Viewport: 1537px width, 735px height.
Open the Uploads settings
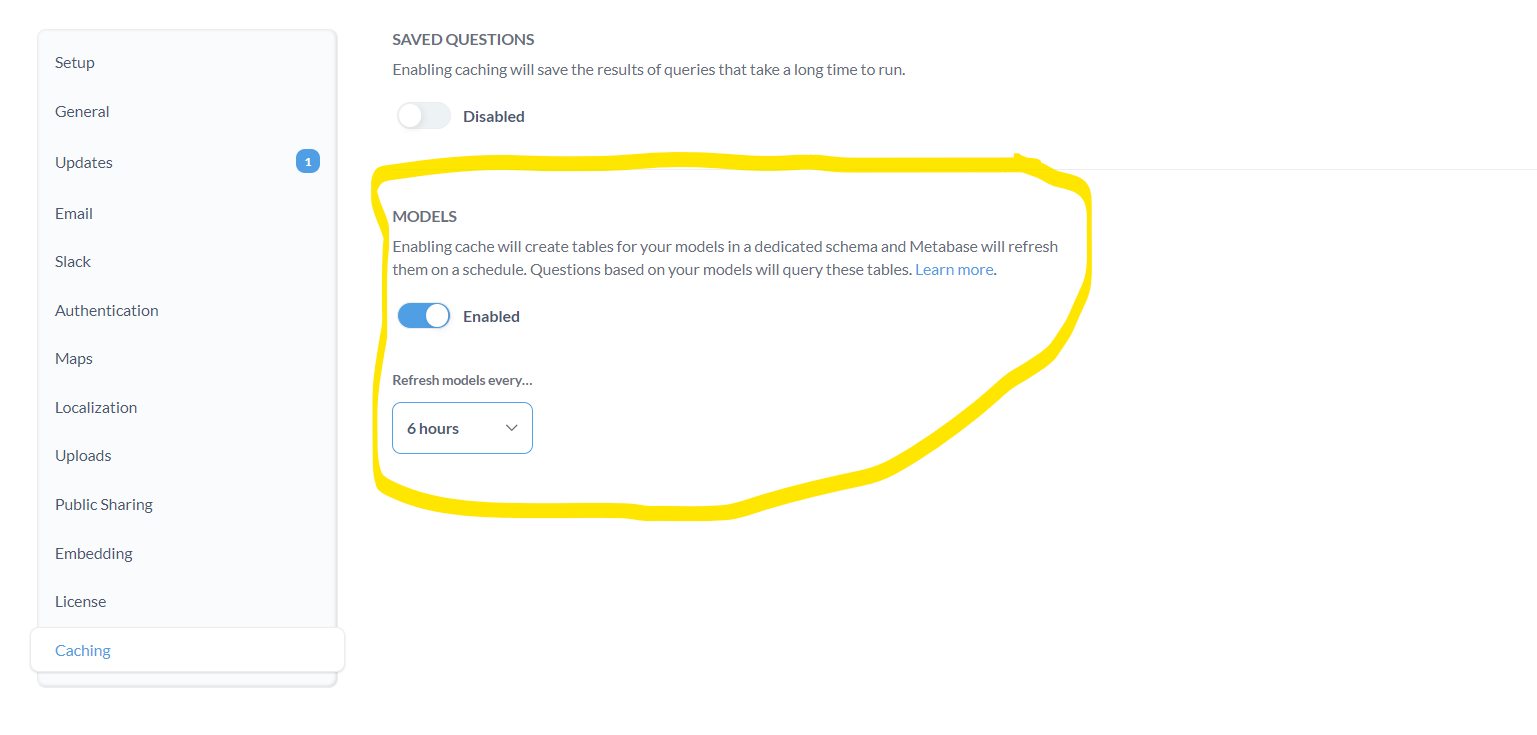[x=187, y=455]
